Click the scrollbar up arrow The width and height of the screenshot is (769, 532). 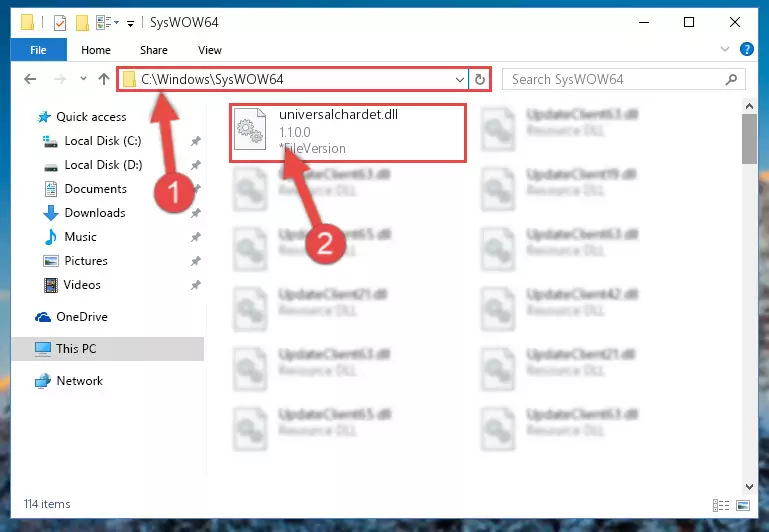749,106
